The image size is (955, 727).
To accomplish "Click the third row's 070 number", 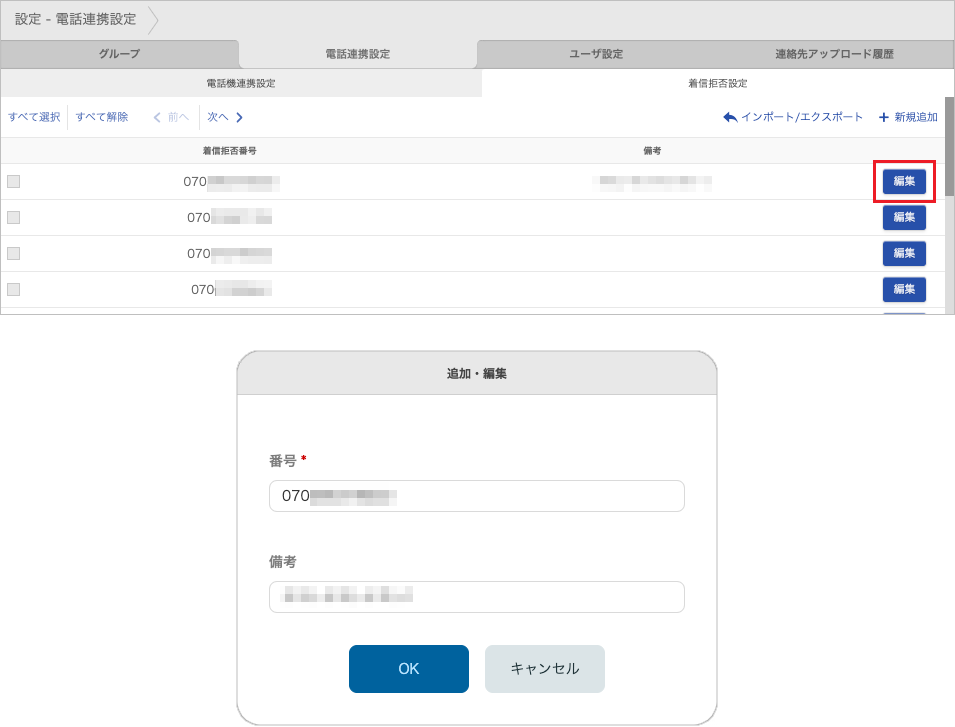I will click(x=230, y=253).
